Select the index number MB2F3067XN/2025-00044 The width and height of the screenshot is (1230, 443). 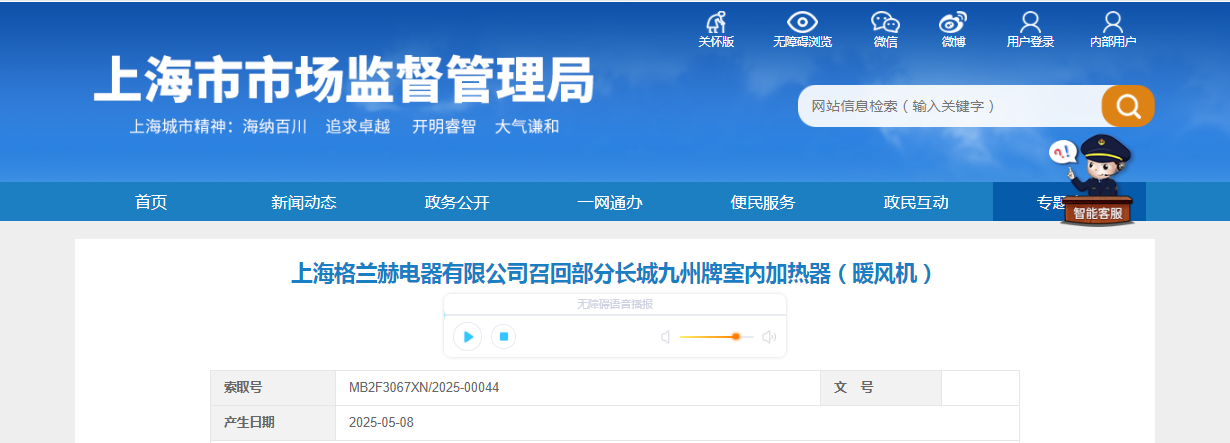(x=424, y=388)
